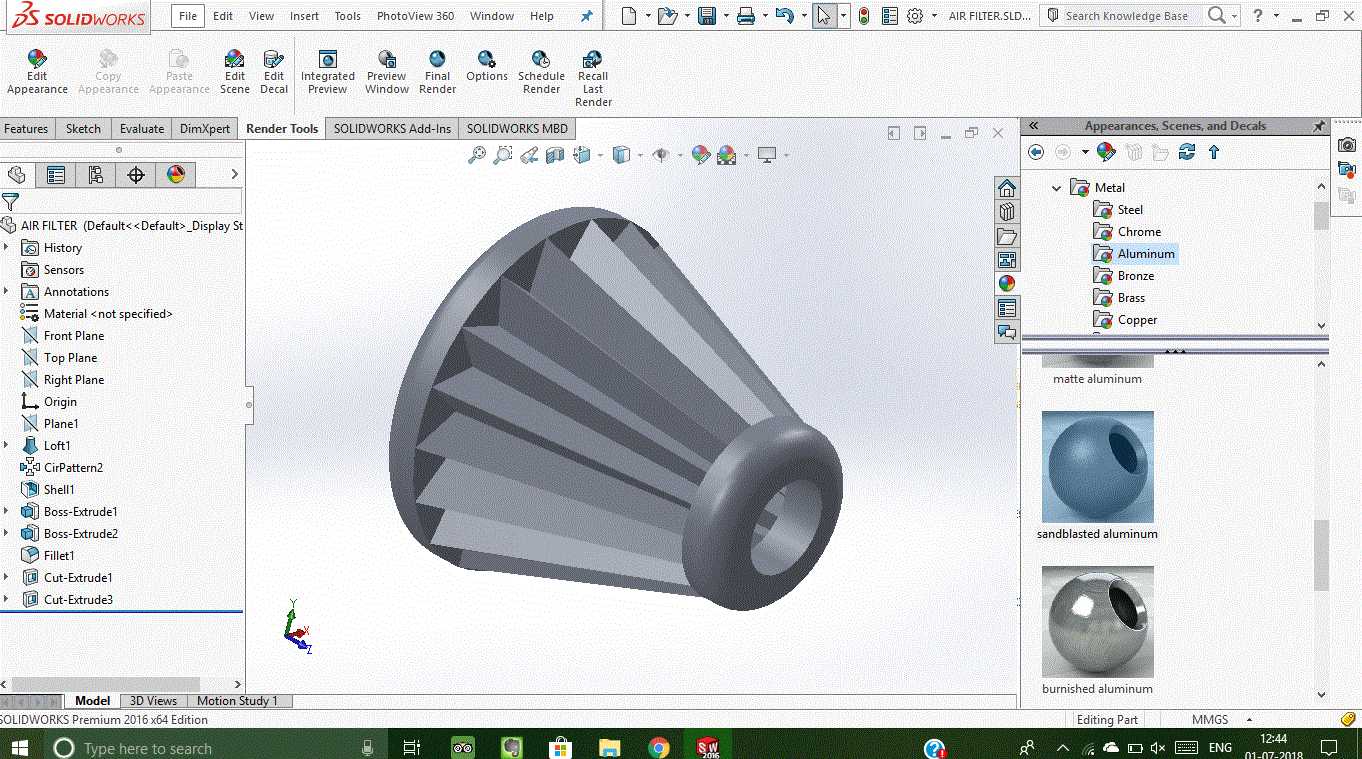1362x759 pixels.
Task: Click Schedule Render
Action: [x=541, y=72]
